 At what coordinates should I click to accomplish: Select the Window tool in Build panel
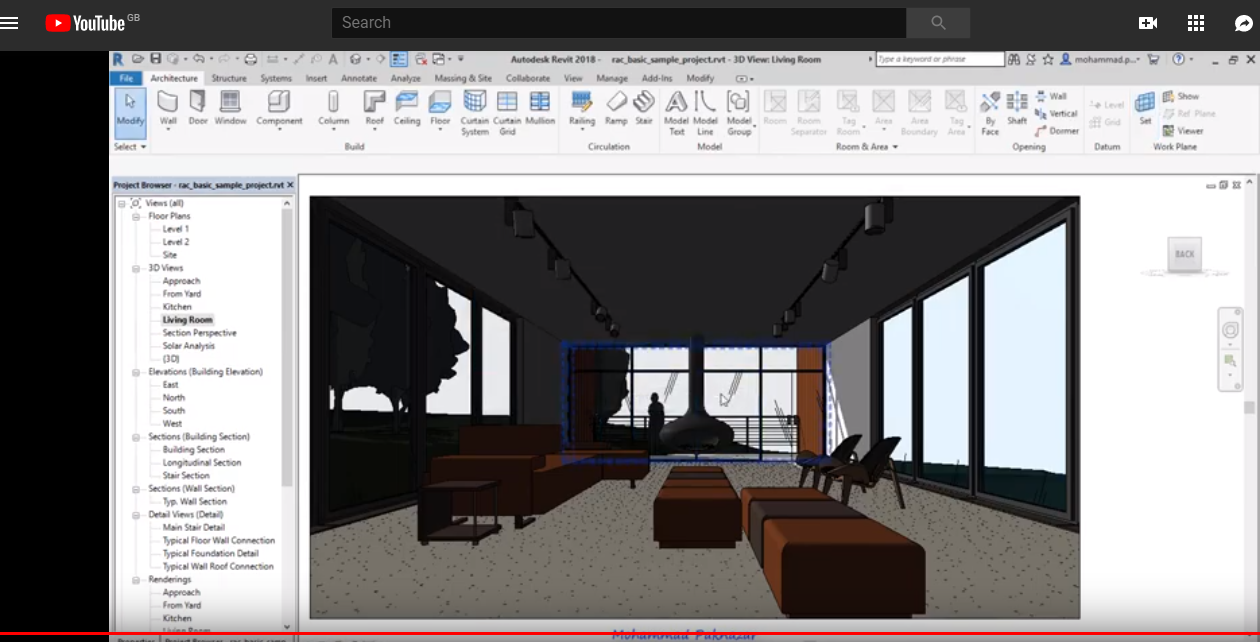(230, 109)
